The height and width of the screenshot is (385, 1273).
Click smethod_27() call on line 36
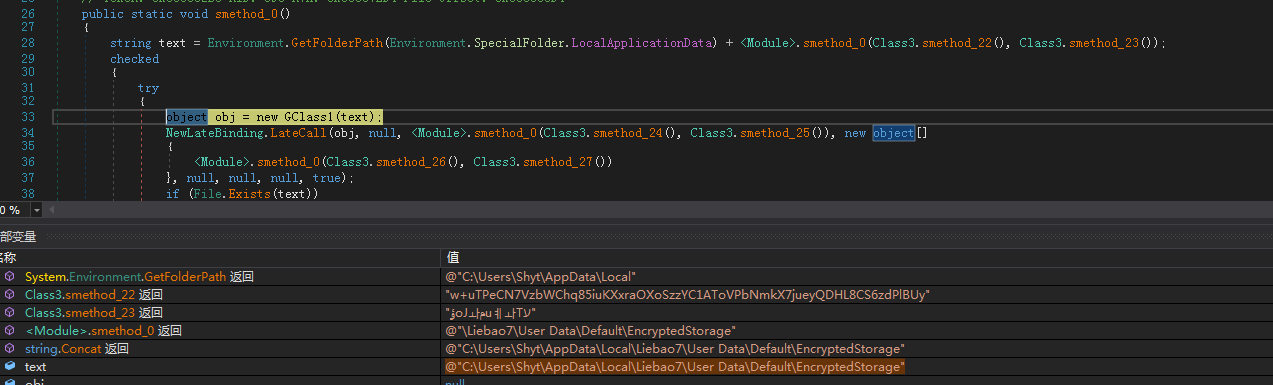pos(539,162)
